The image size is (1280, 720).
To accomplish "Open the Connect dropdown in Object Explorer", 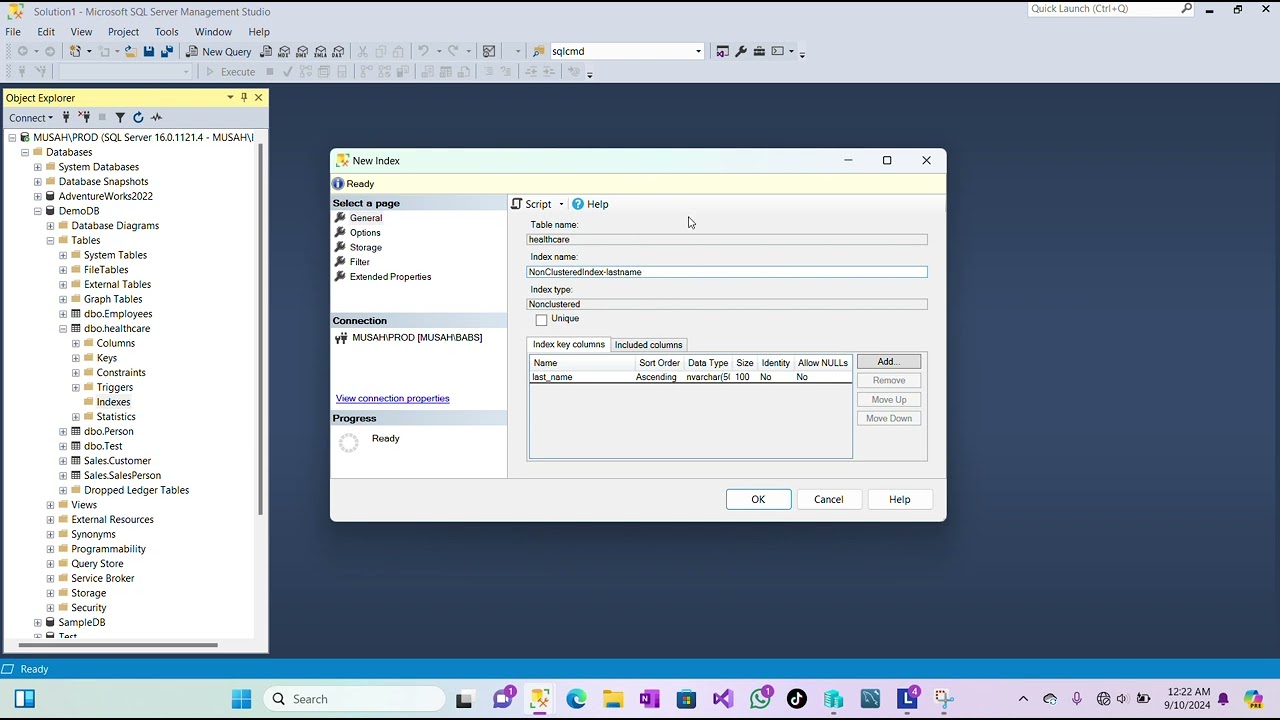I will [31, 118].
